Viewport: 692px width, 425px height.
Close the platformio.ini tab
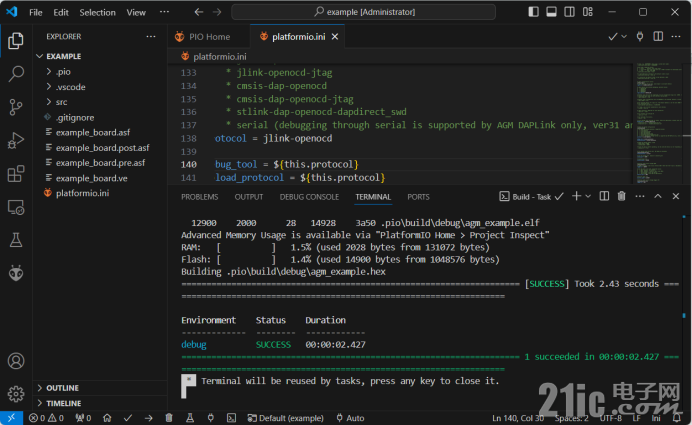coord(335,37)
